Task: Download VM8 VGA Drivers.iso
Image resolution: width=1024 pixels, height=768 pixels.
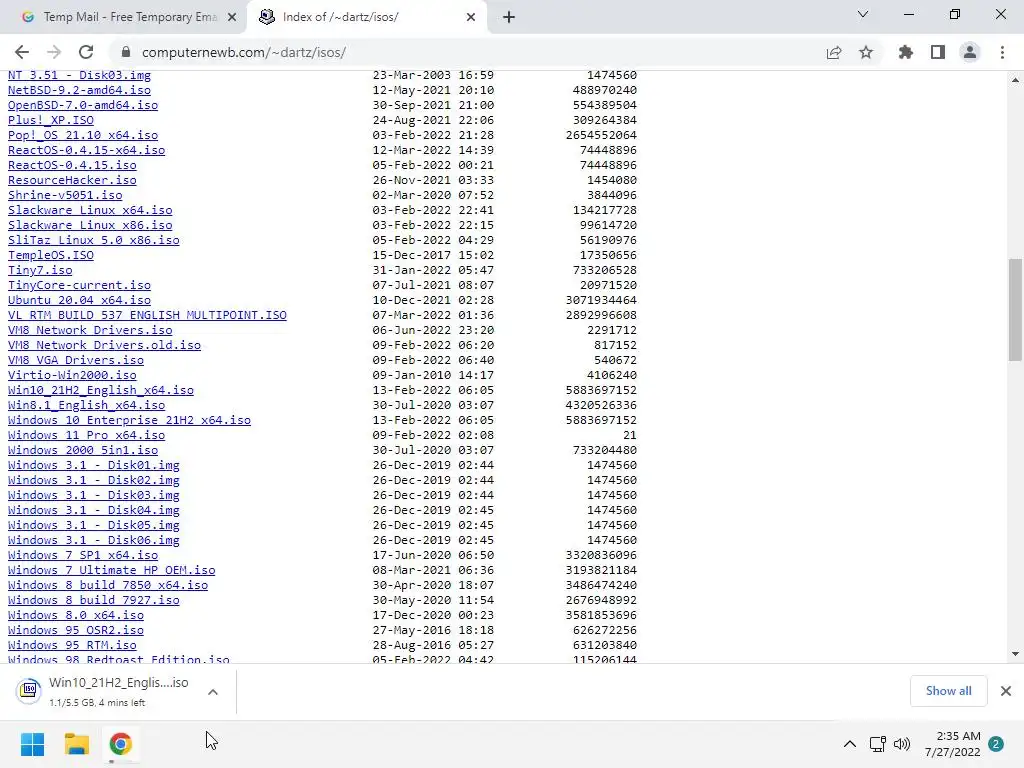Action: coord(76,360)
